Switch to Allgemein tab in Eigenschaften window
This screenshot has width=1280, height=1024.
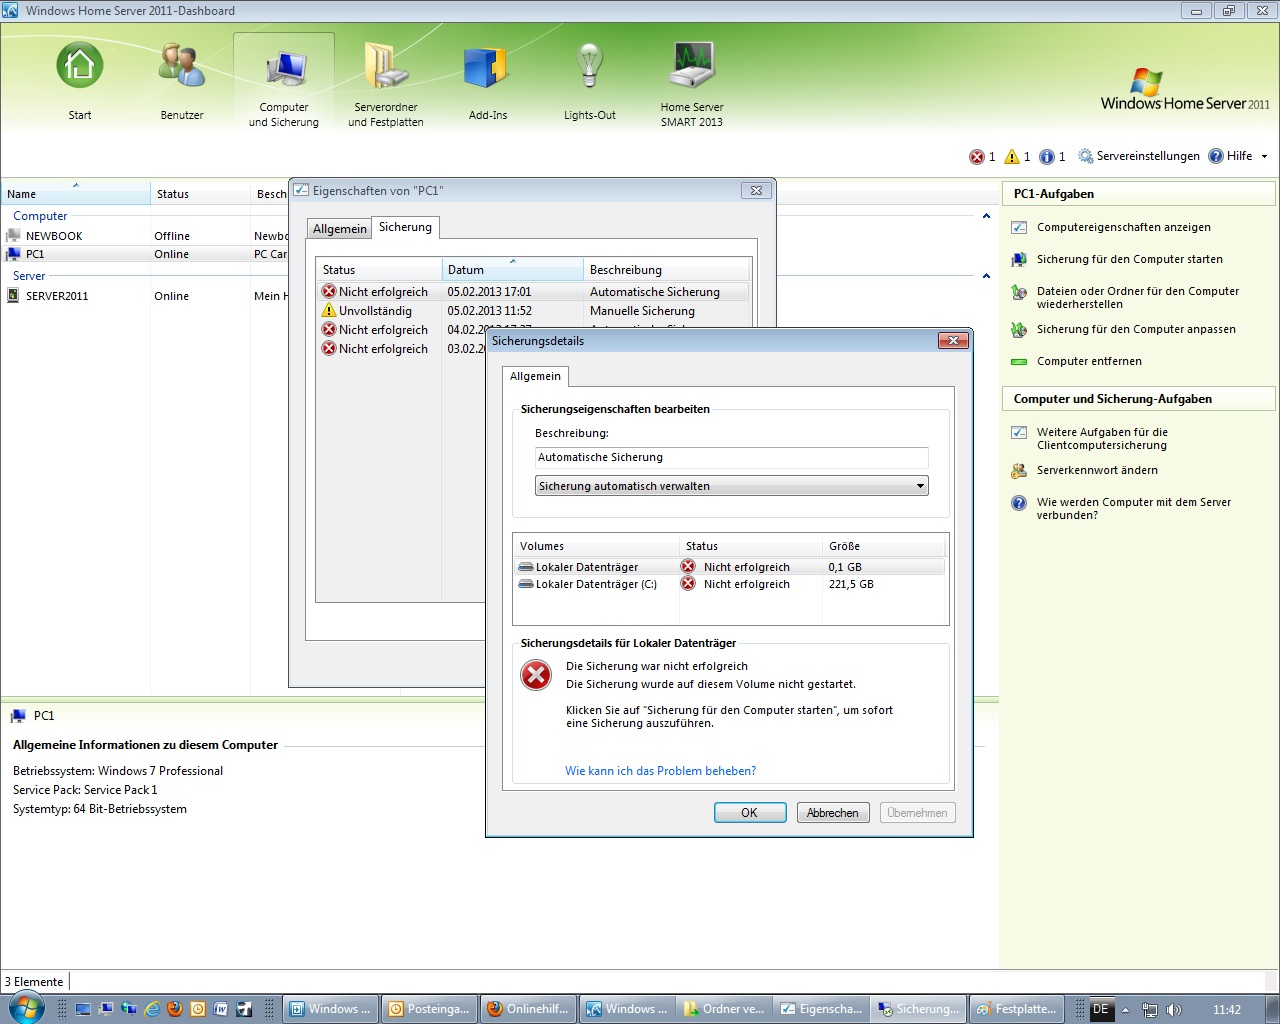(340, 229)
